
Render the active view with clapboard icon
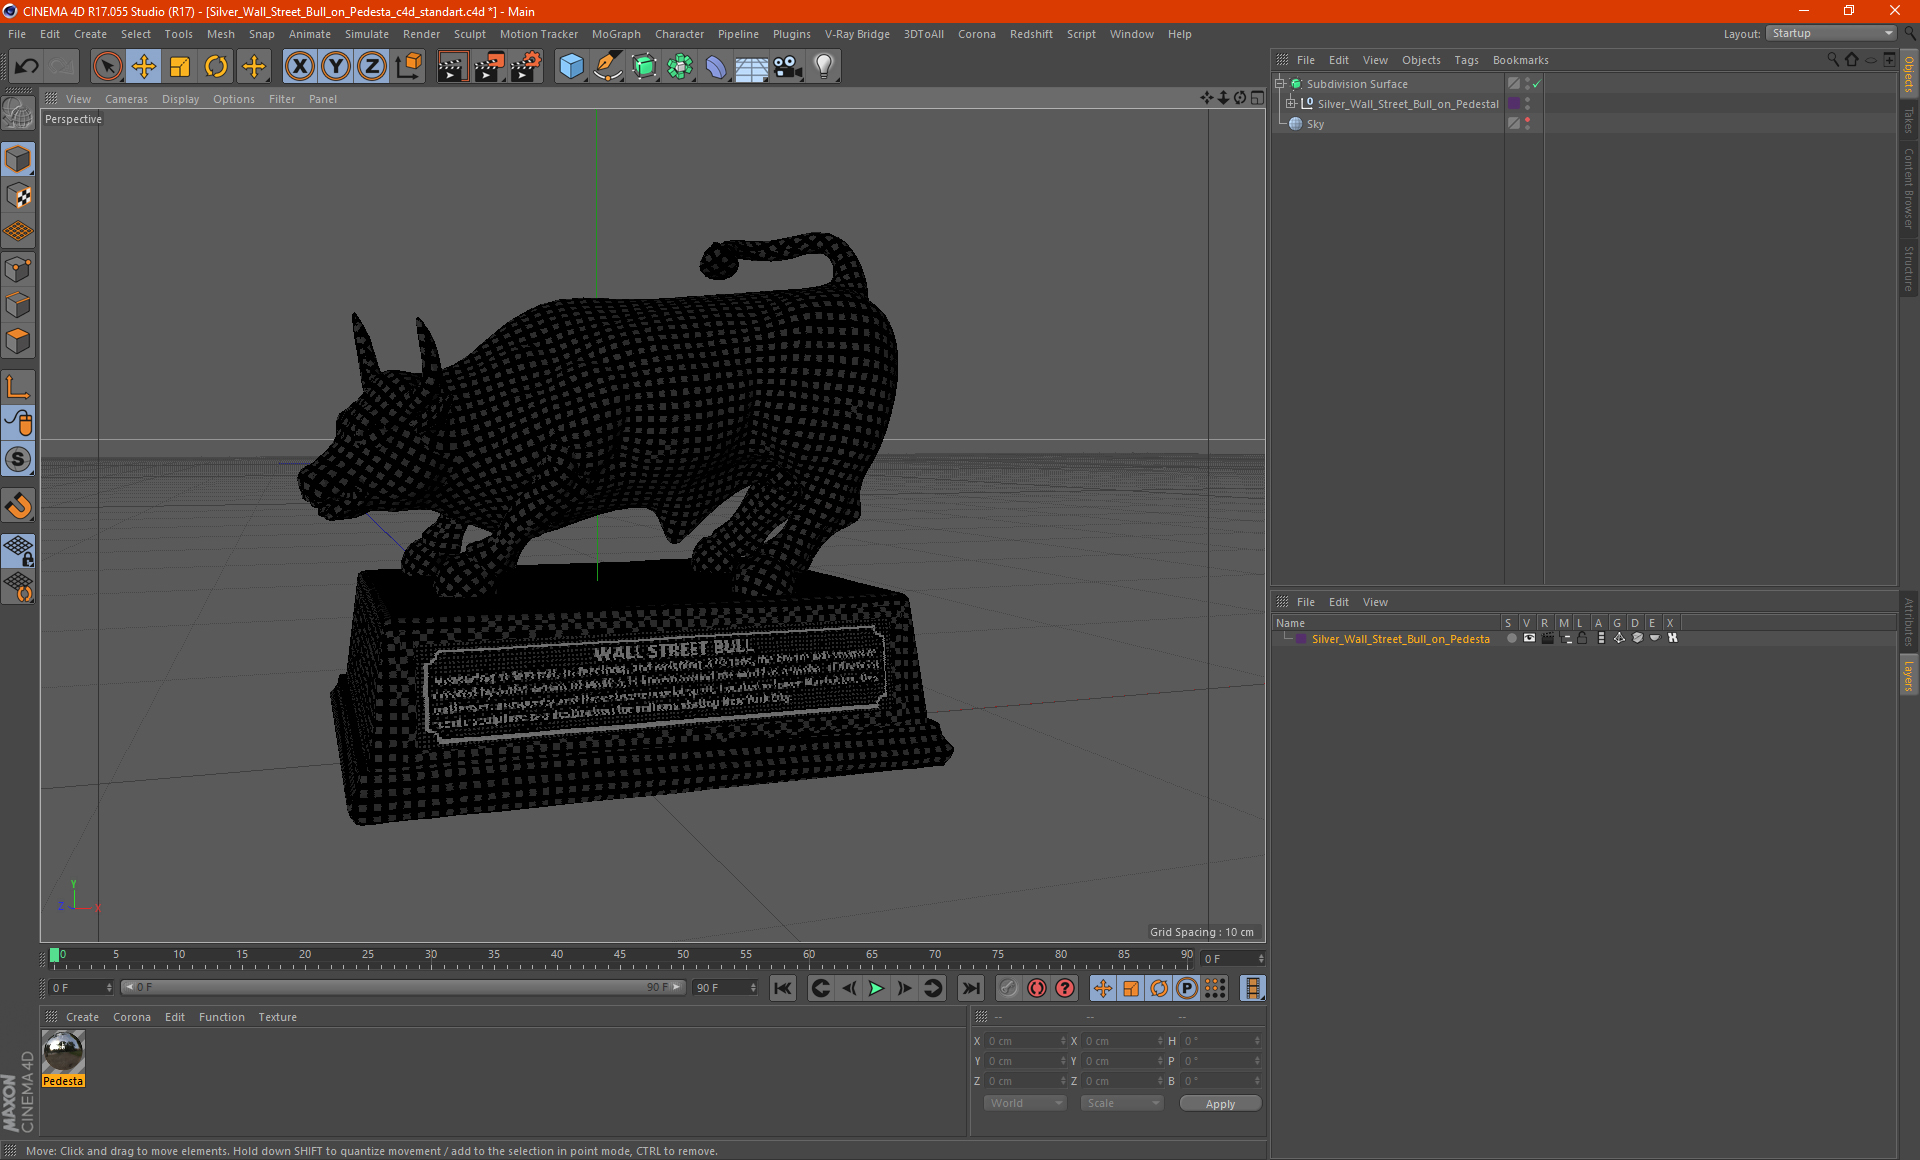[452, 67]
